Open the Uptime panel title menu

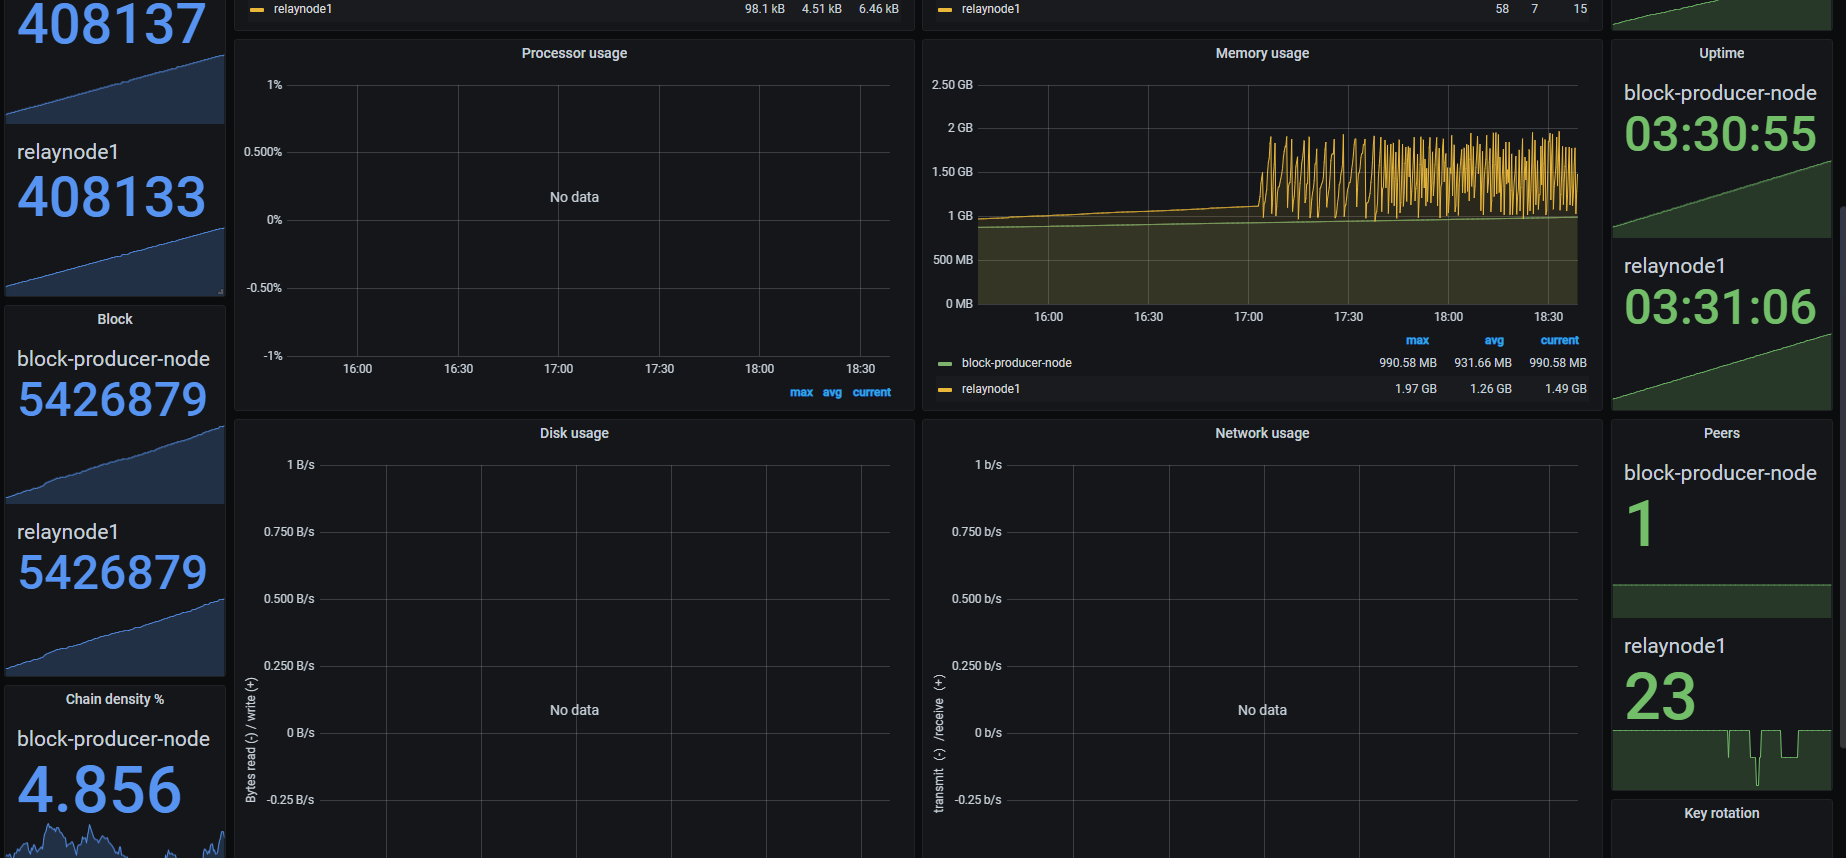tap(1721, 53)
